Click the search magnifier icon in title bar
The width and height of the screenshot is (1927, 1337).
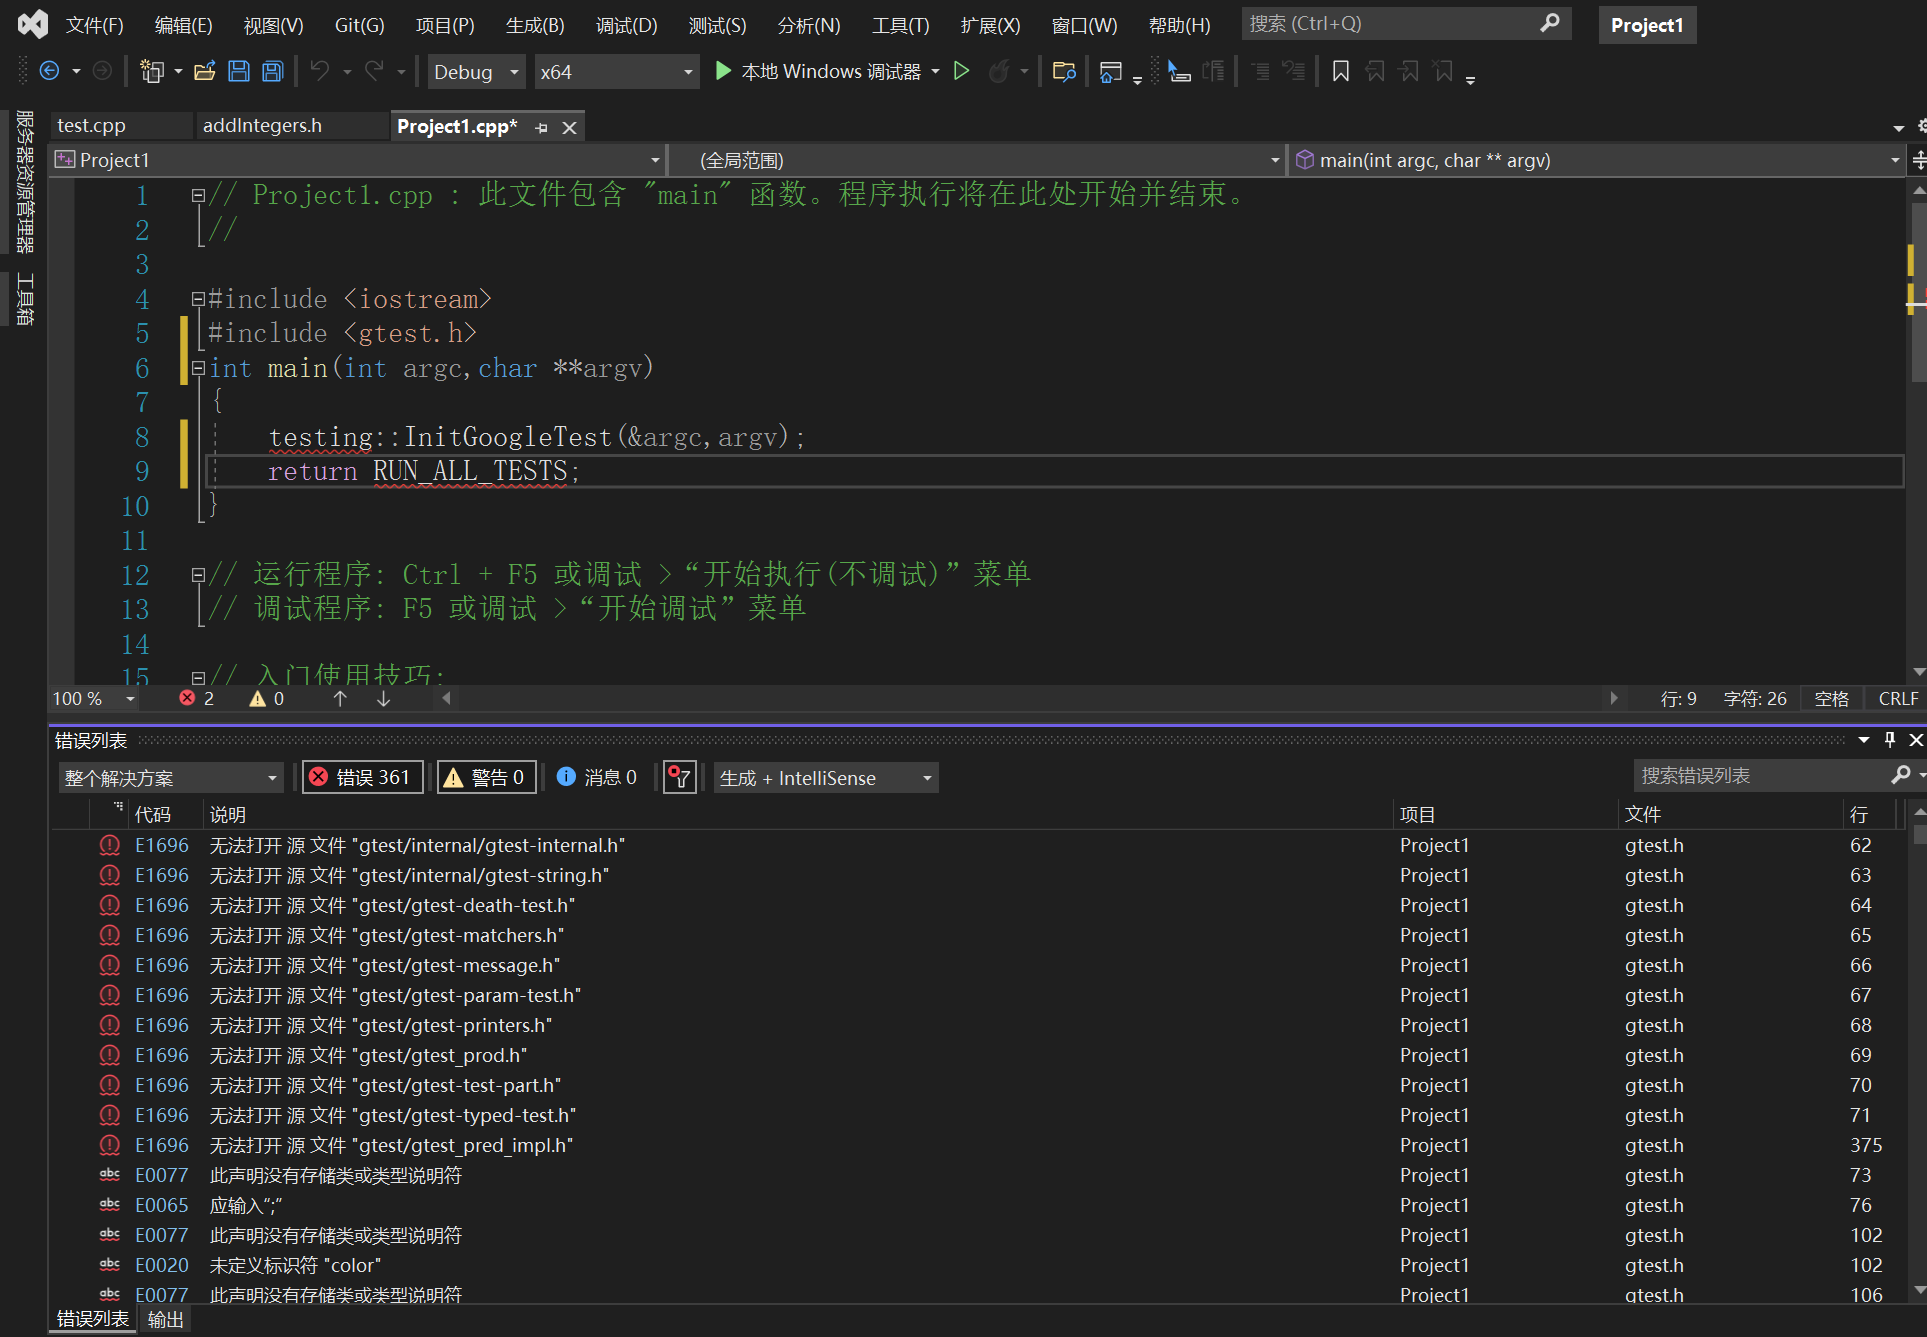pyautogui.click(x=1550, y=23)
